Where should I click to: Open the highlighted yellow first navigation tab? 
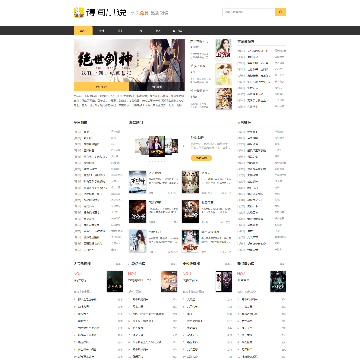coord(83,31)
